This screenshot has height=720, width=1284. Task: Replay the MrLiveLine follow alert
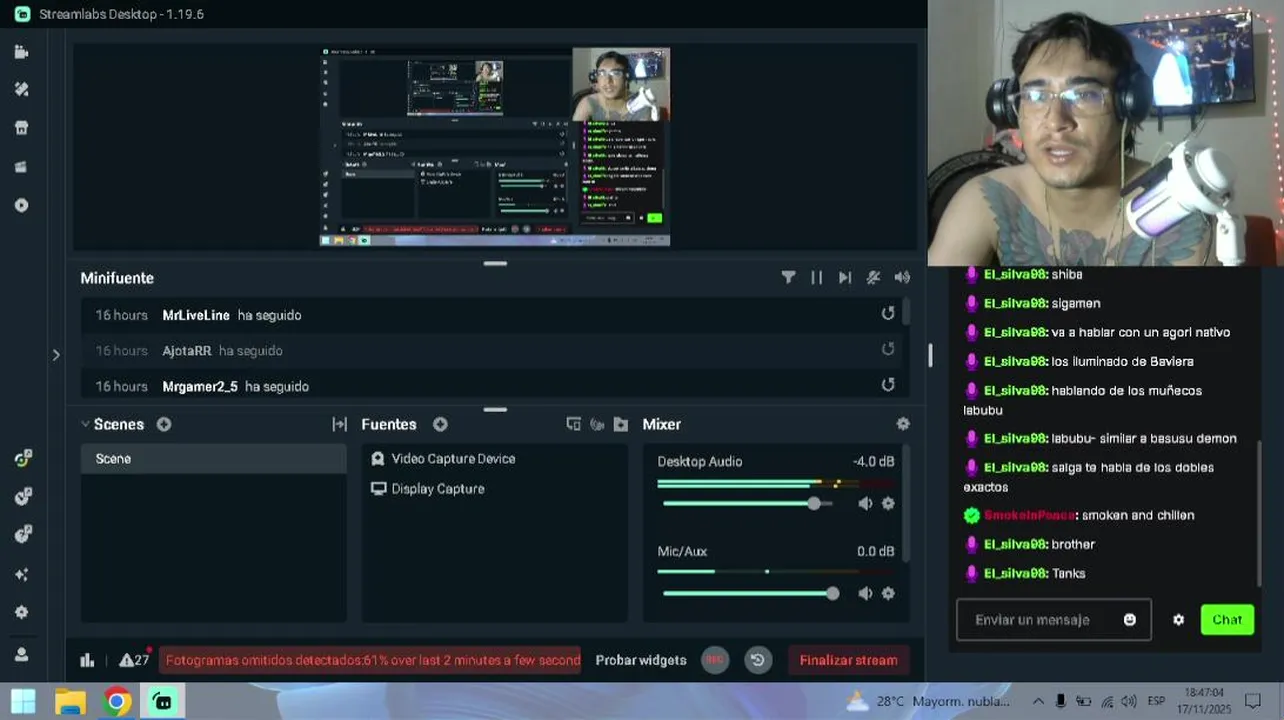point(888,314)
